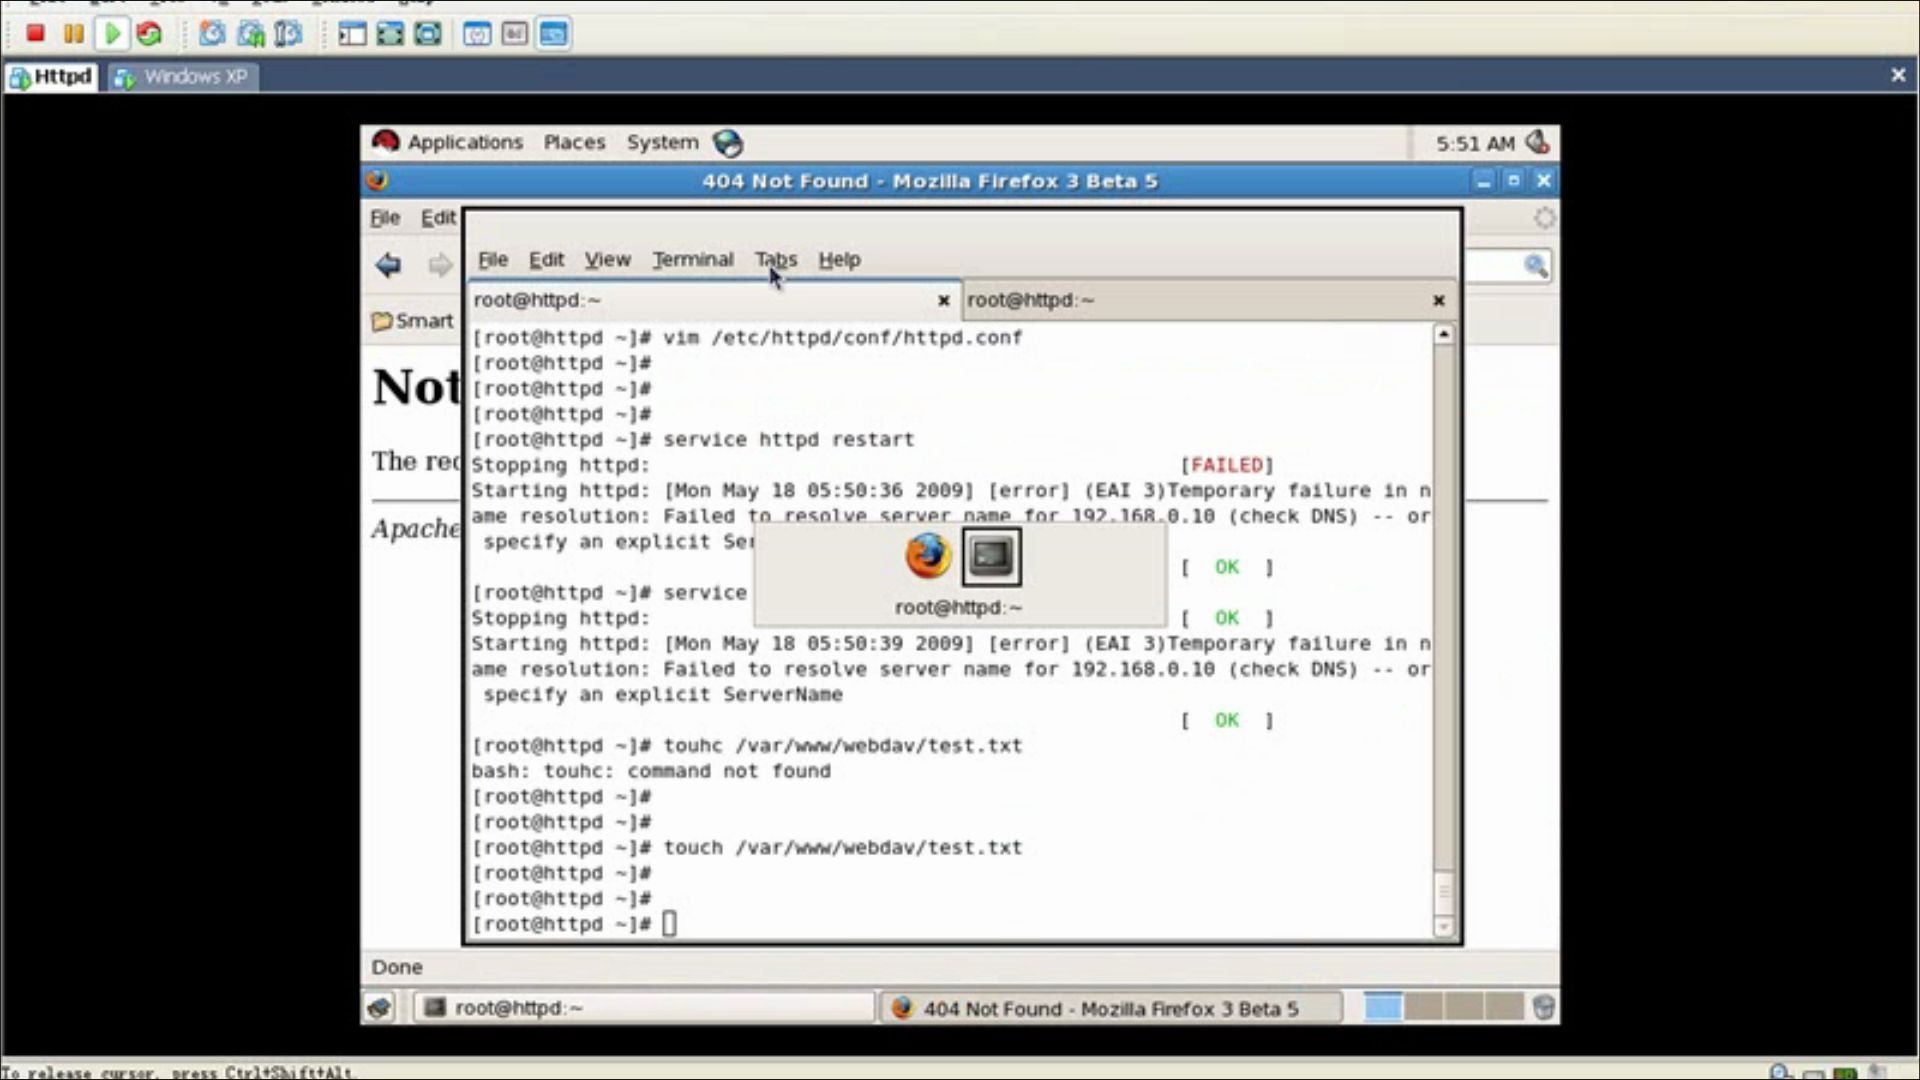Viewport: 1920px width, 1080px height.
Task: Reset the virtual machine with restart icon
Action: 149,33
